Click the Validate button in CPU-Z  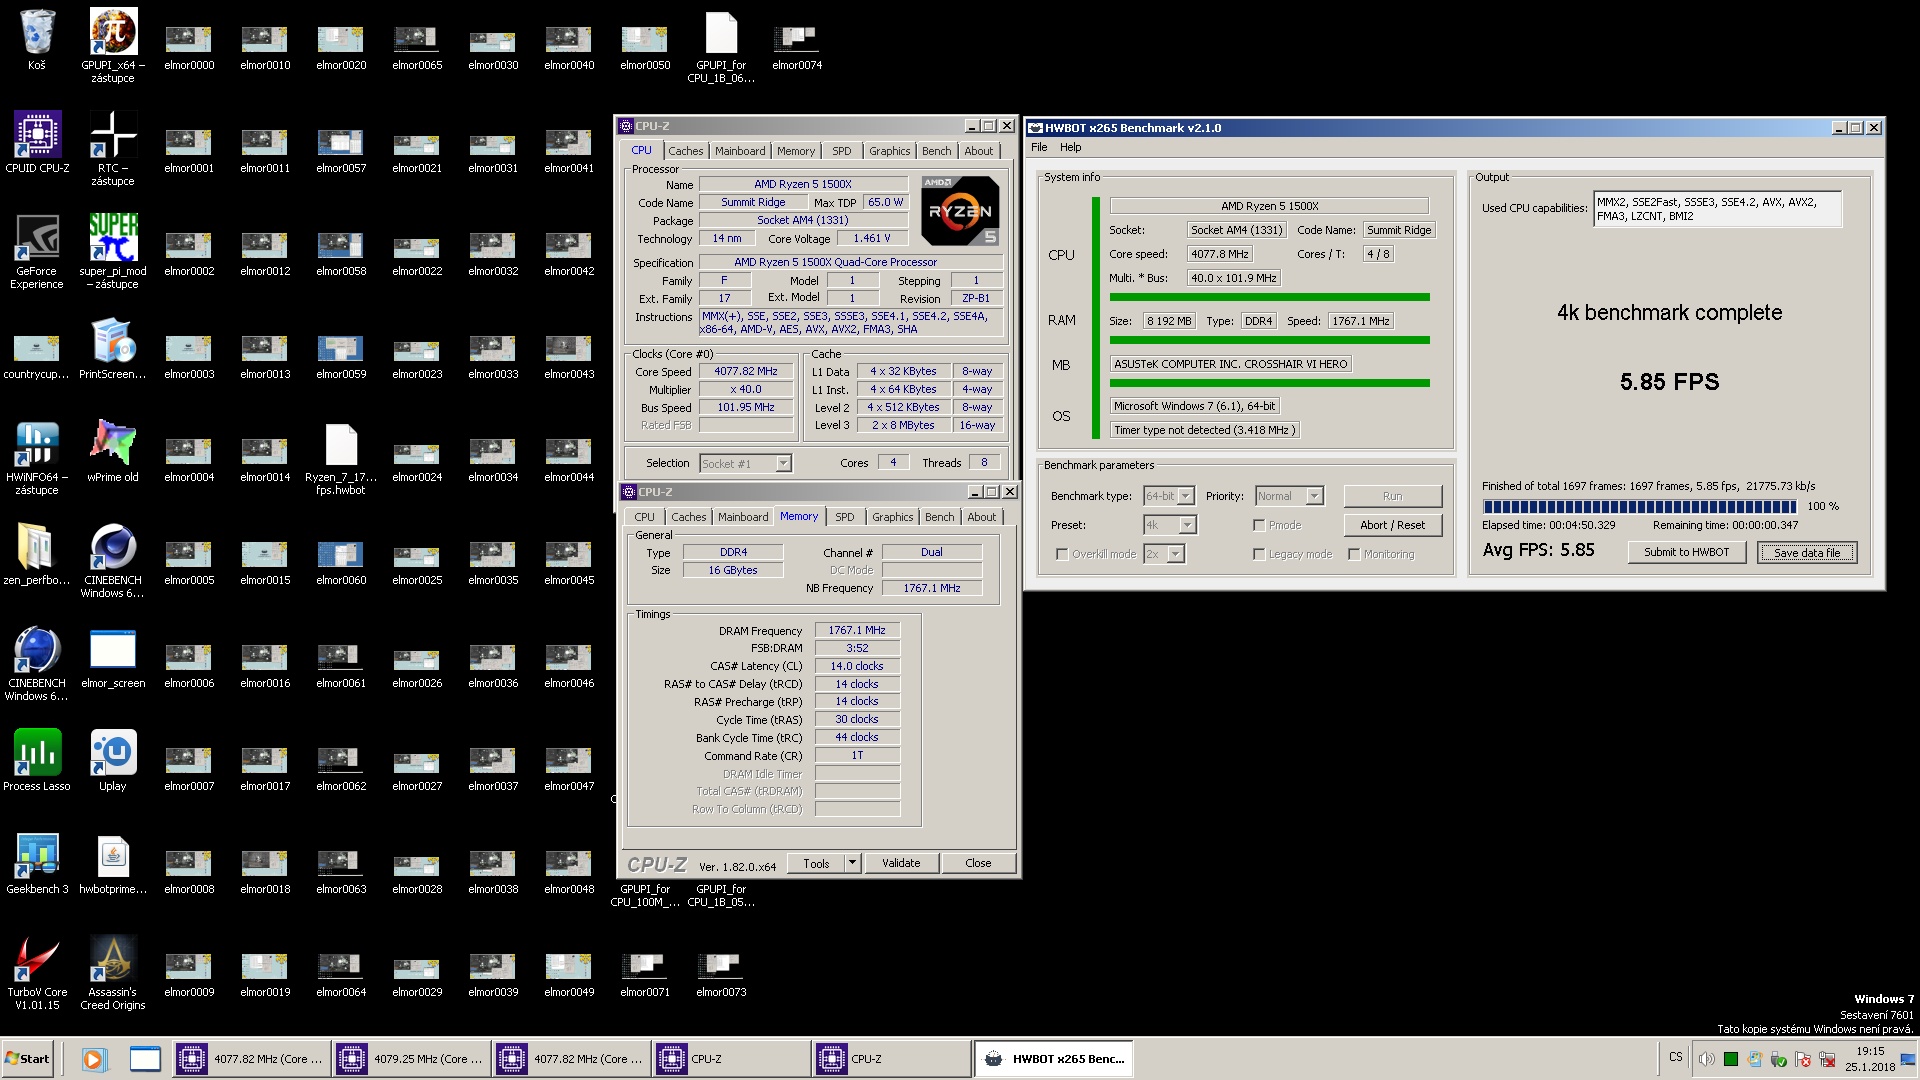900,863
